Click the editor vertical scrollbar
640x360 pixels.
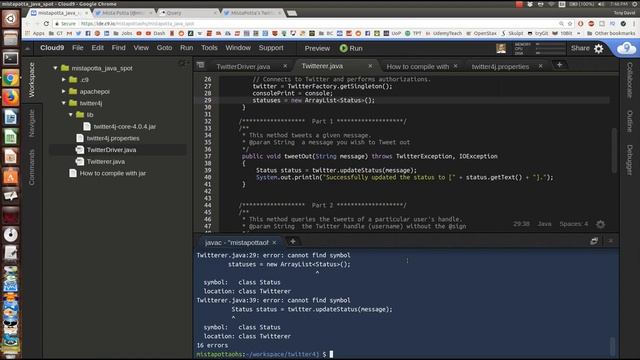pyautogui.click(x=614, y=151)
